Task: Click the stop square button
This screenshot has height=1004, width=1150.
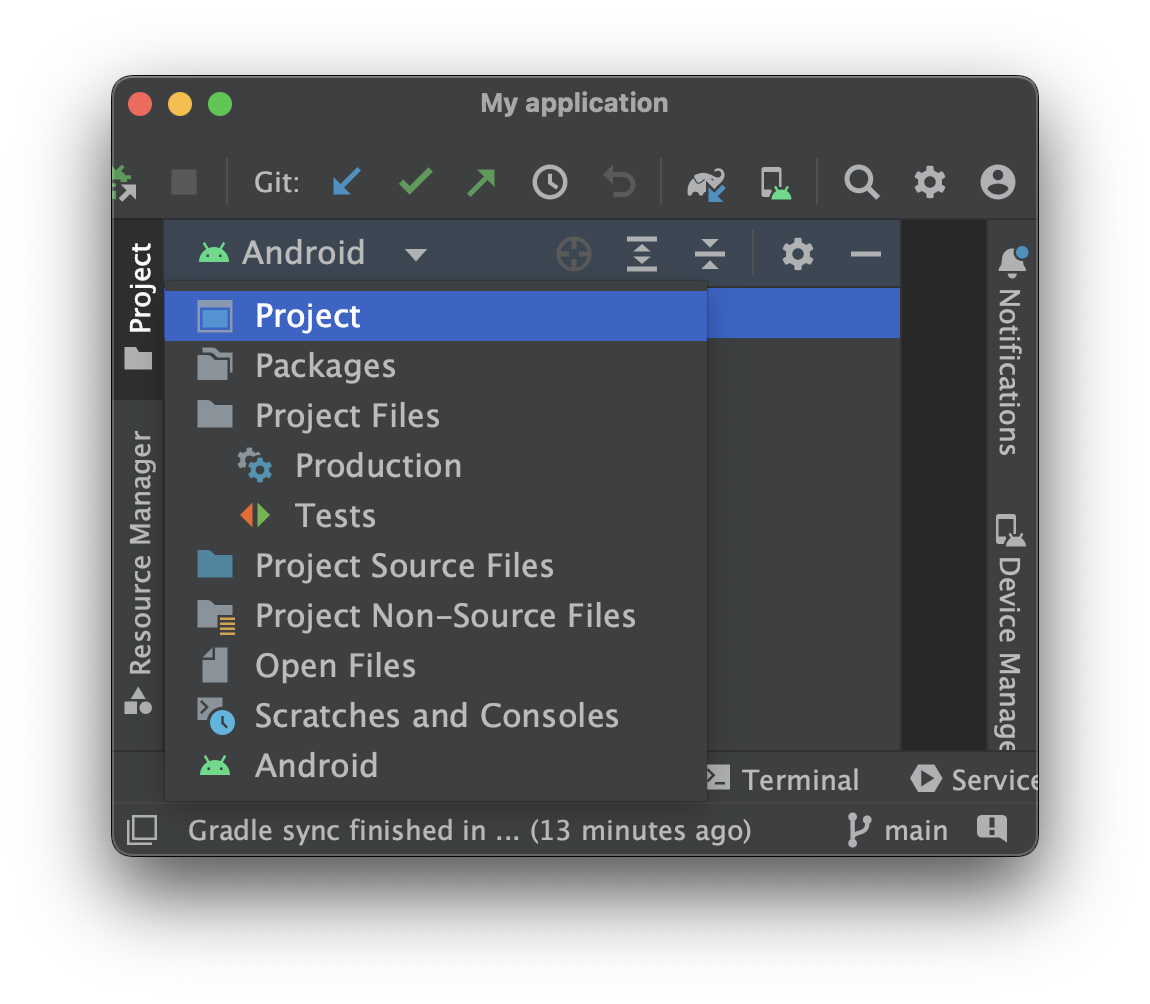Action: (184, 182)
